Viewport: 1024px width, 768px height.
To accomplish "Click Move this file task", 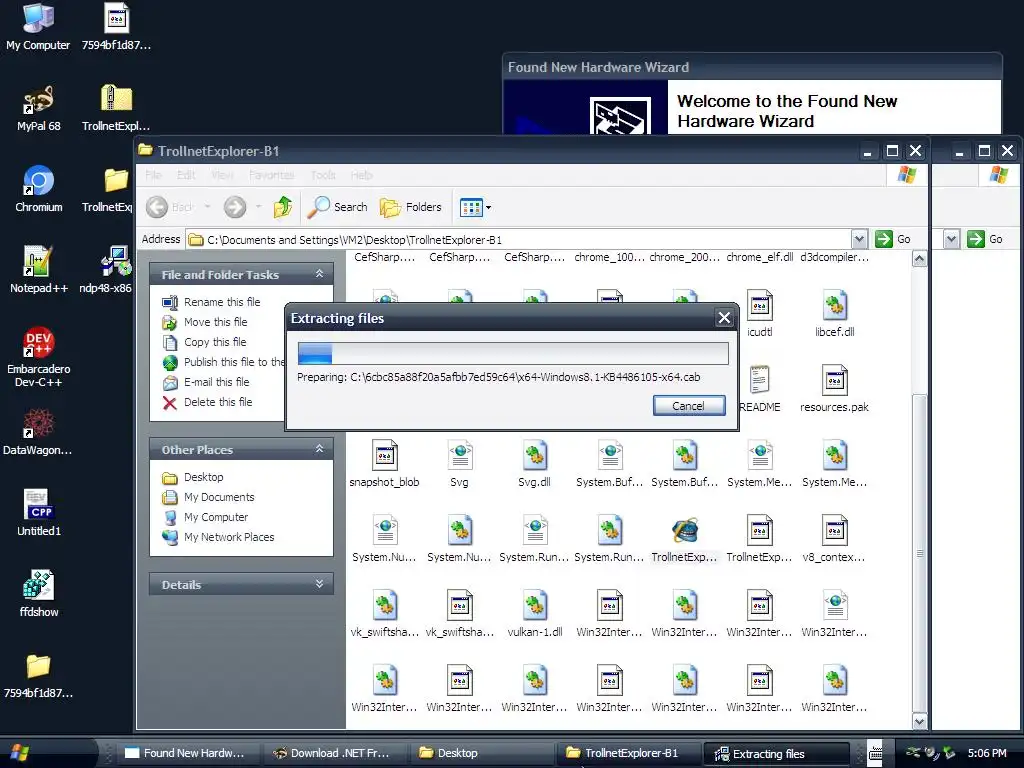I will (x=205, y=322).
